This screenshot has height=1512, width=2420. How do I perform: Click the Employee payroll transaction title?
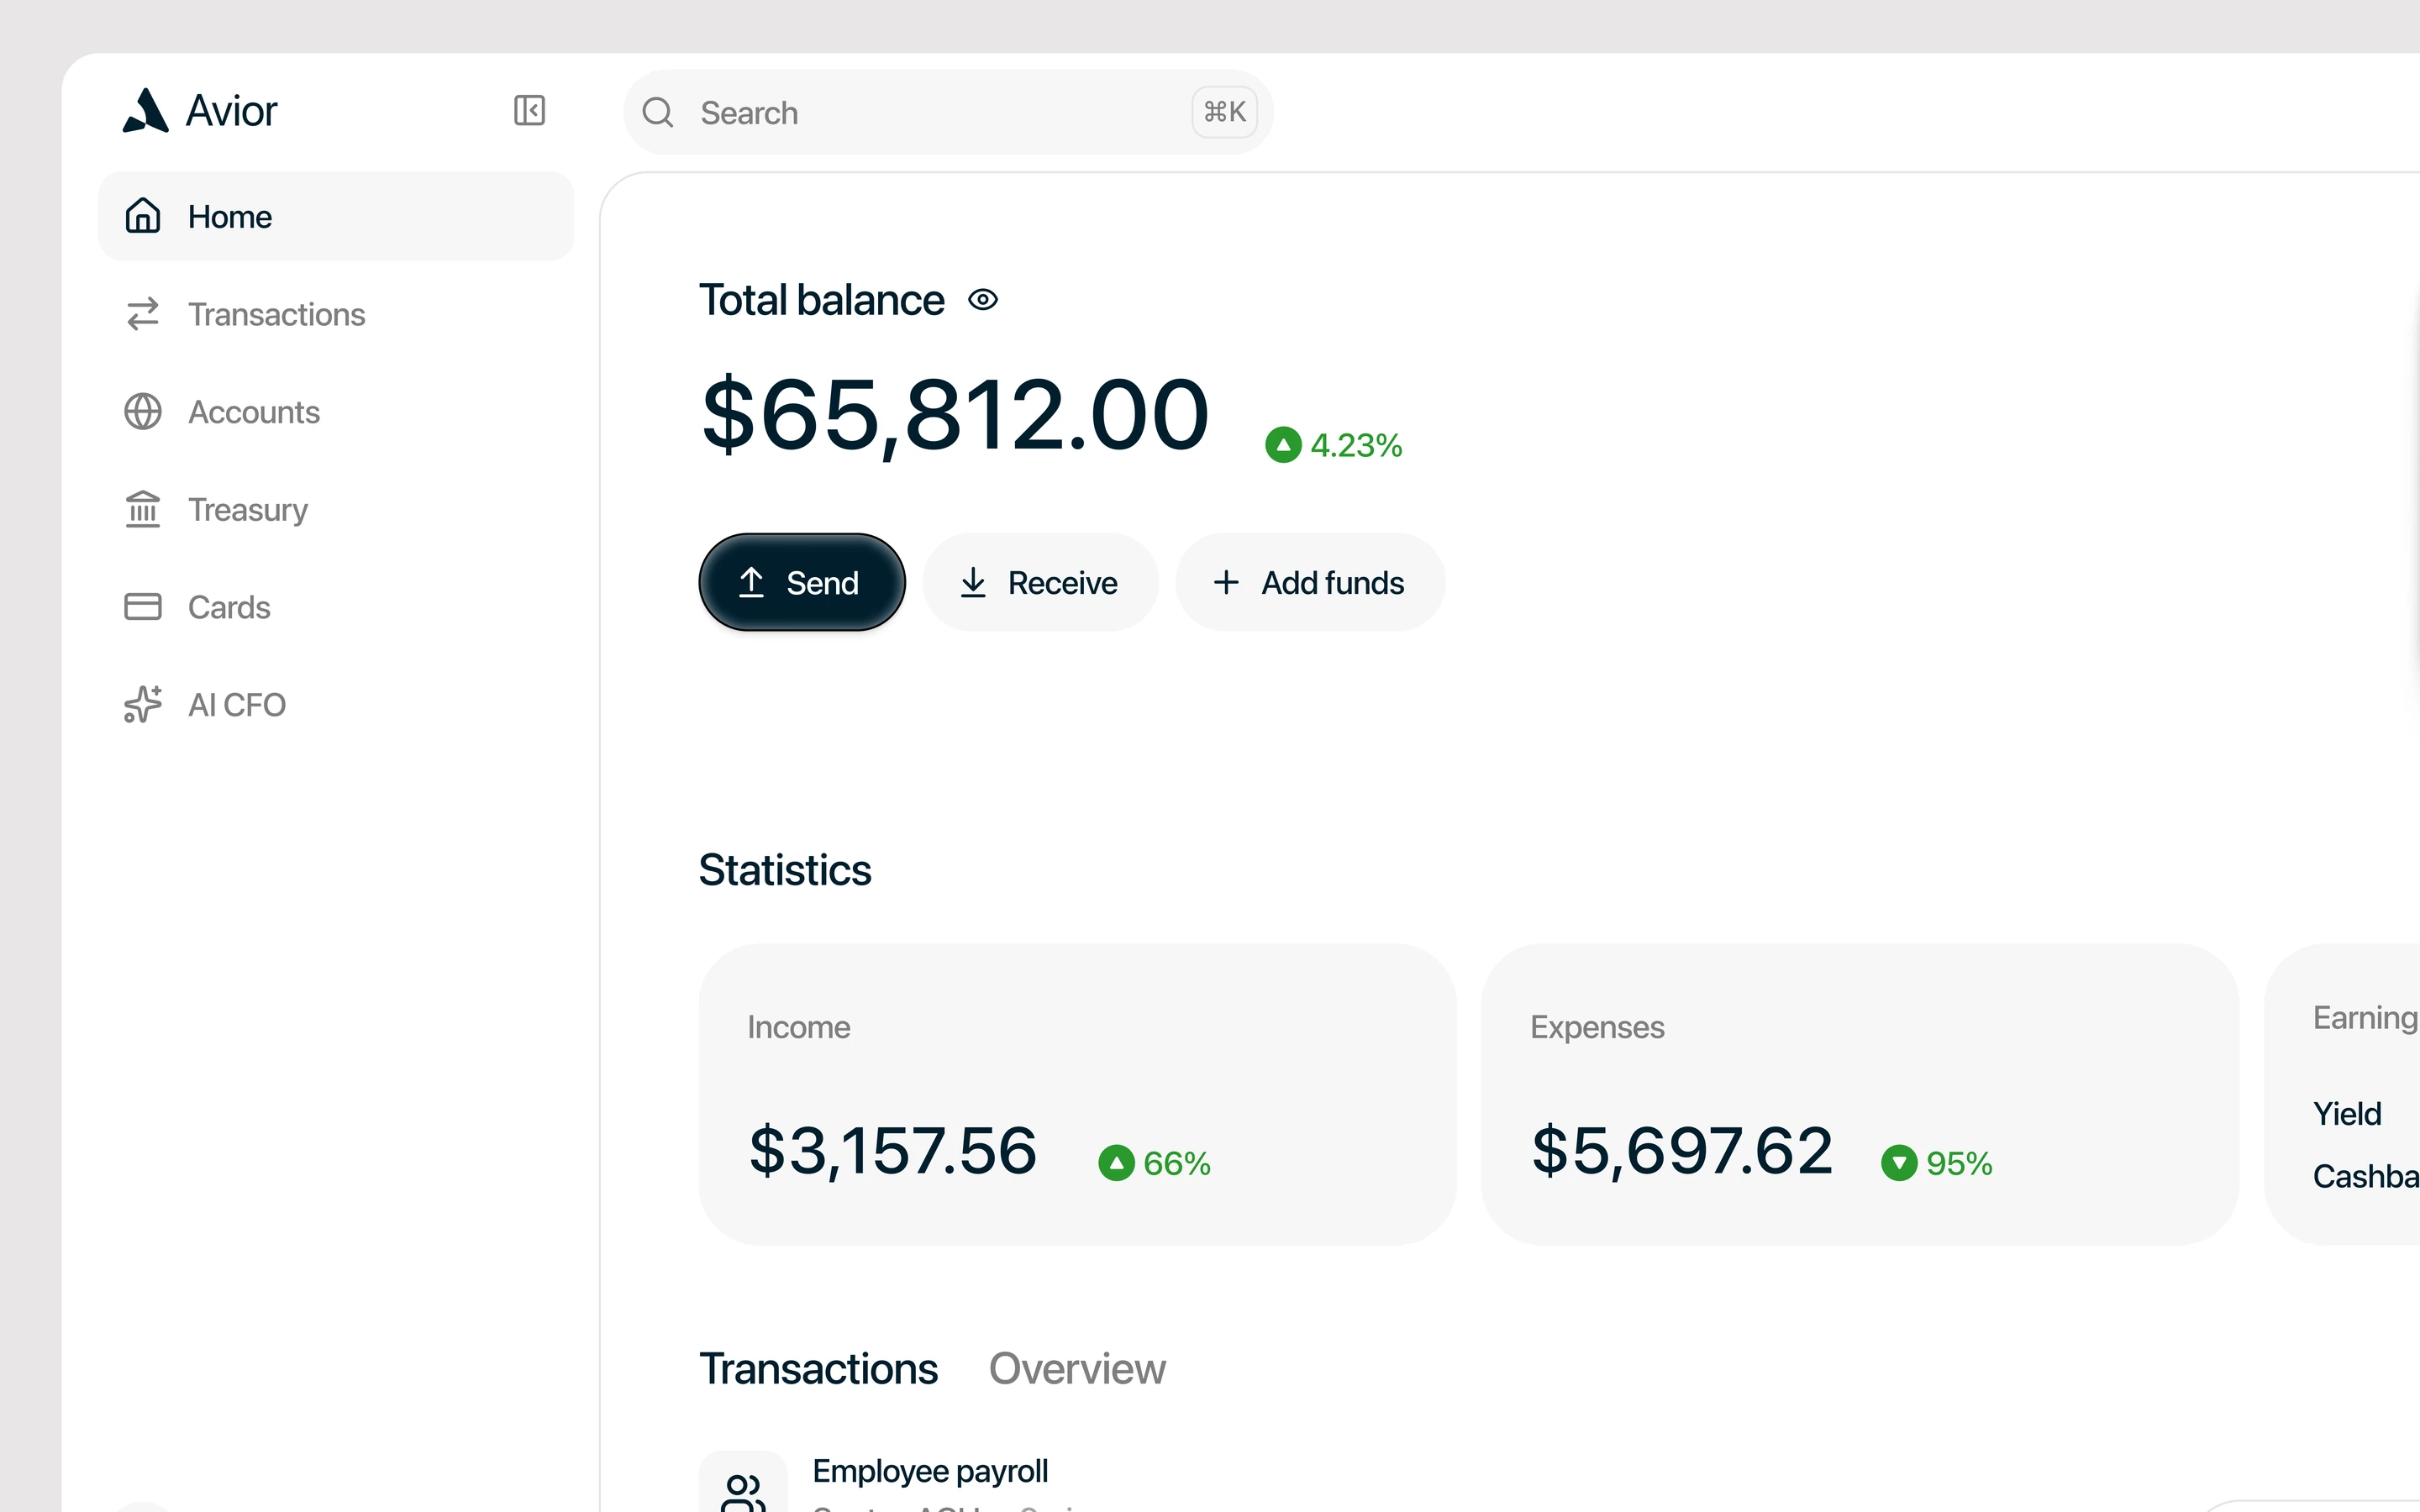point(930,1471)
